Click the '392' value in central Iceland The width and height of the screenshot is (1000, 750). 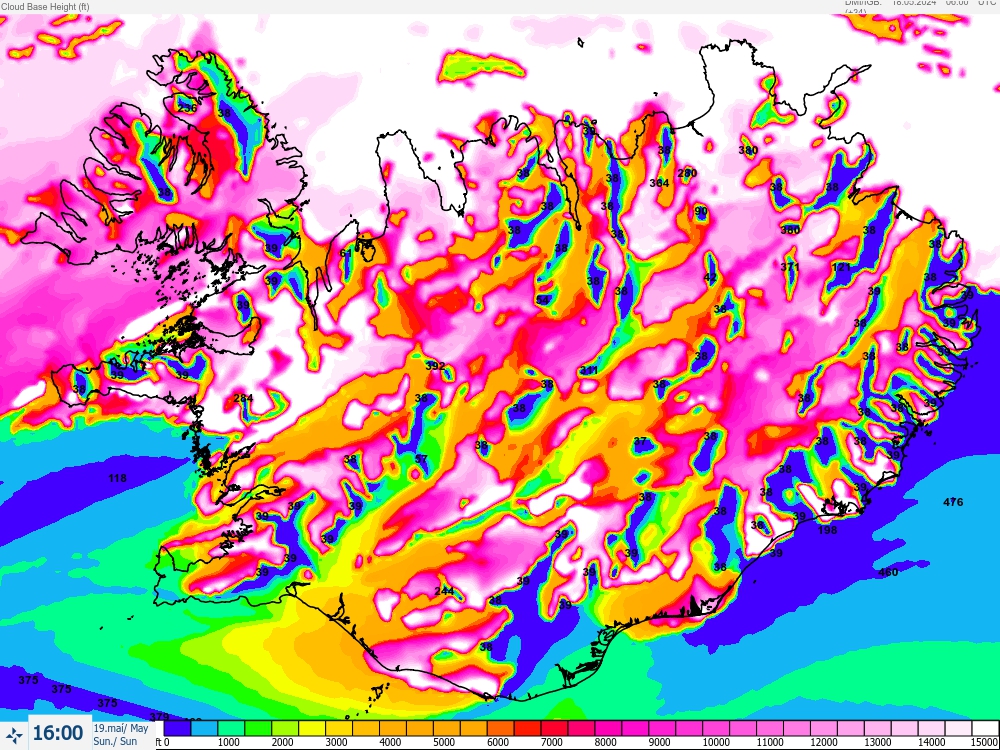point(435,366)
